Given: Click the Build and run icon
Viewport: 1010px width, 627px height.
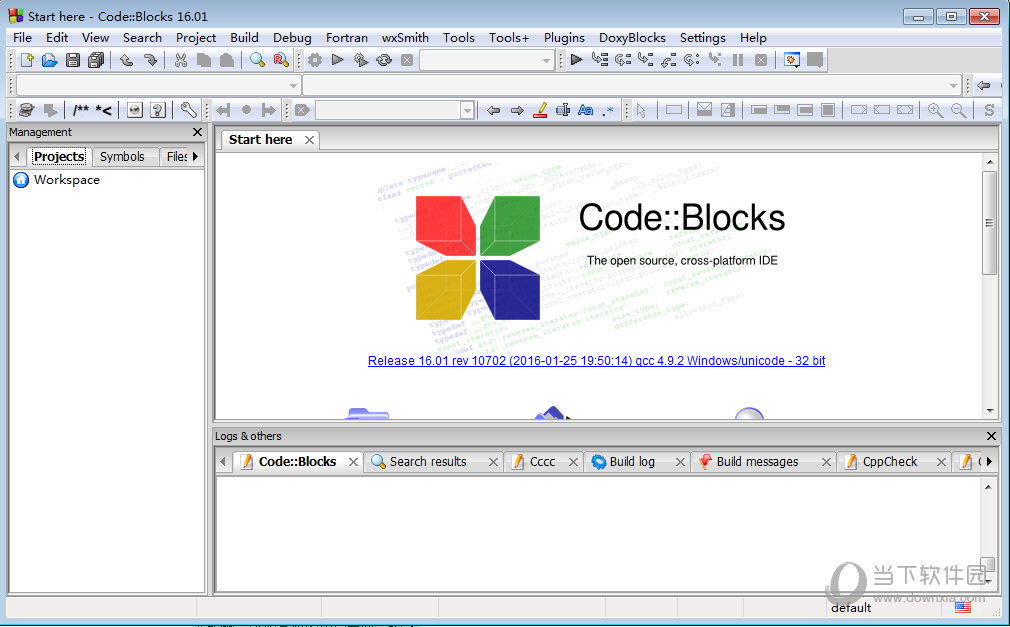Looking at the screenshot, I should 361,60.
